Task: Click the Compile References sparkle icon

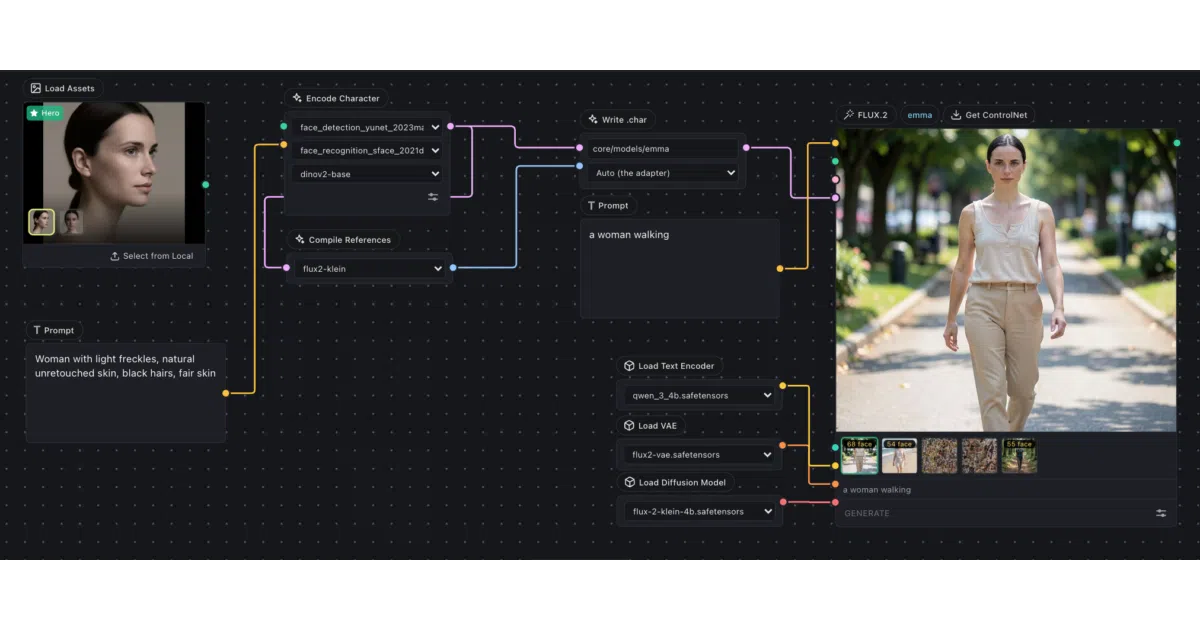Action: tap(300, 240)
